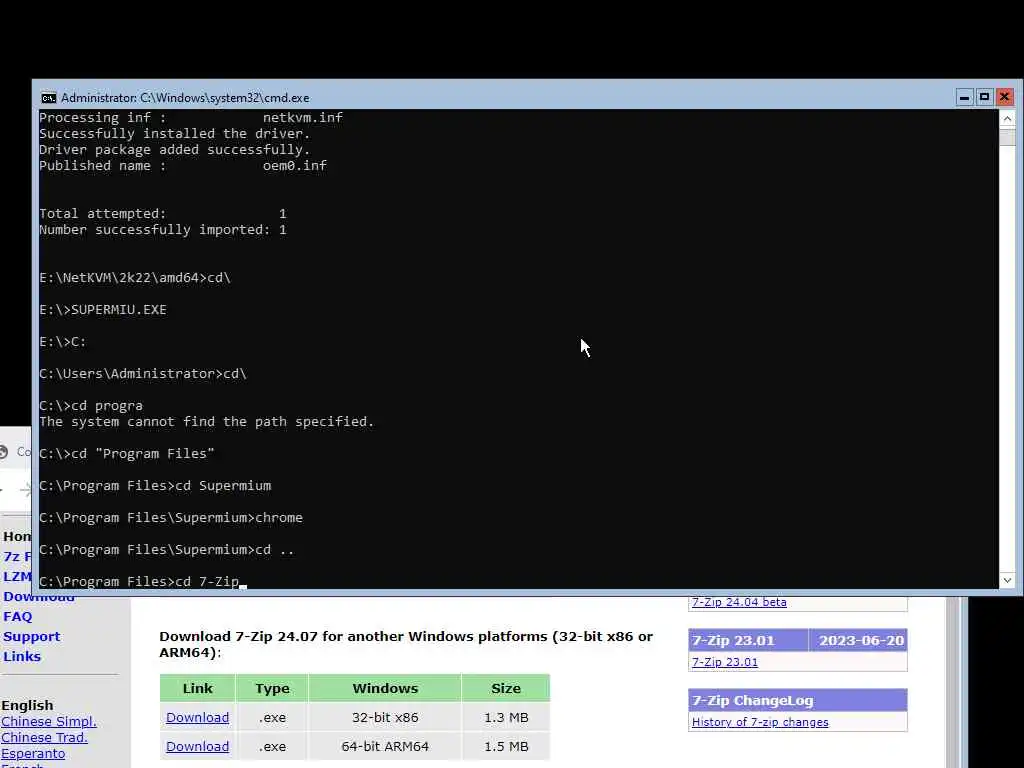The height and width of the screenshot is (768, 1024).
Task: Open History of 7-zip changes link
Action: (760, 722)
